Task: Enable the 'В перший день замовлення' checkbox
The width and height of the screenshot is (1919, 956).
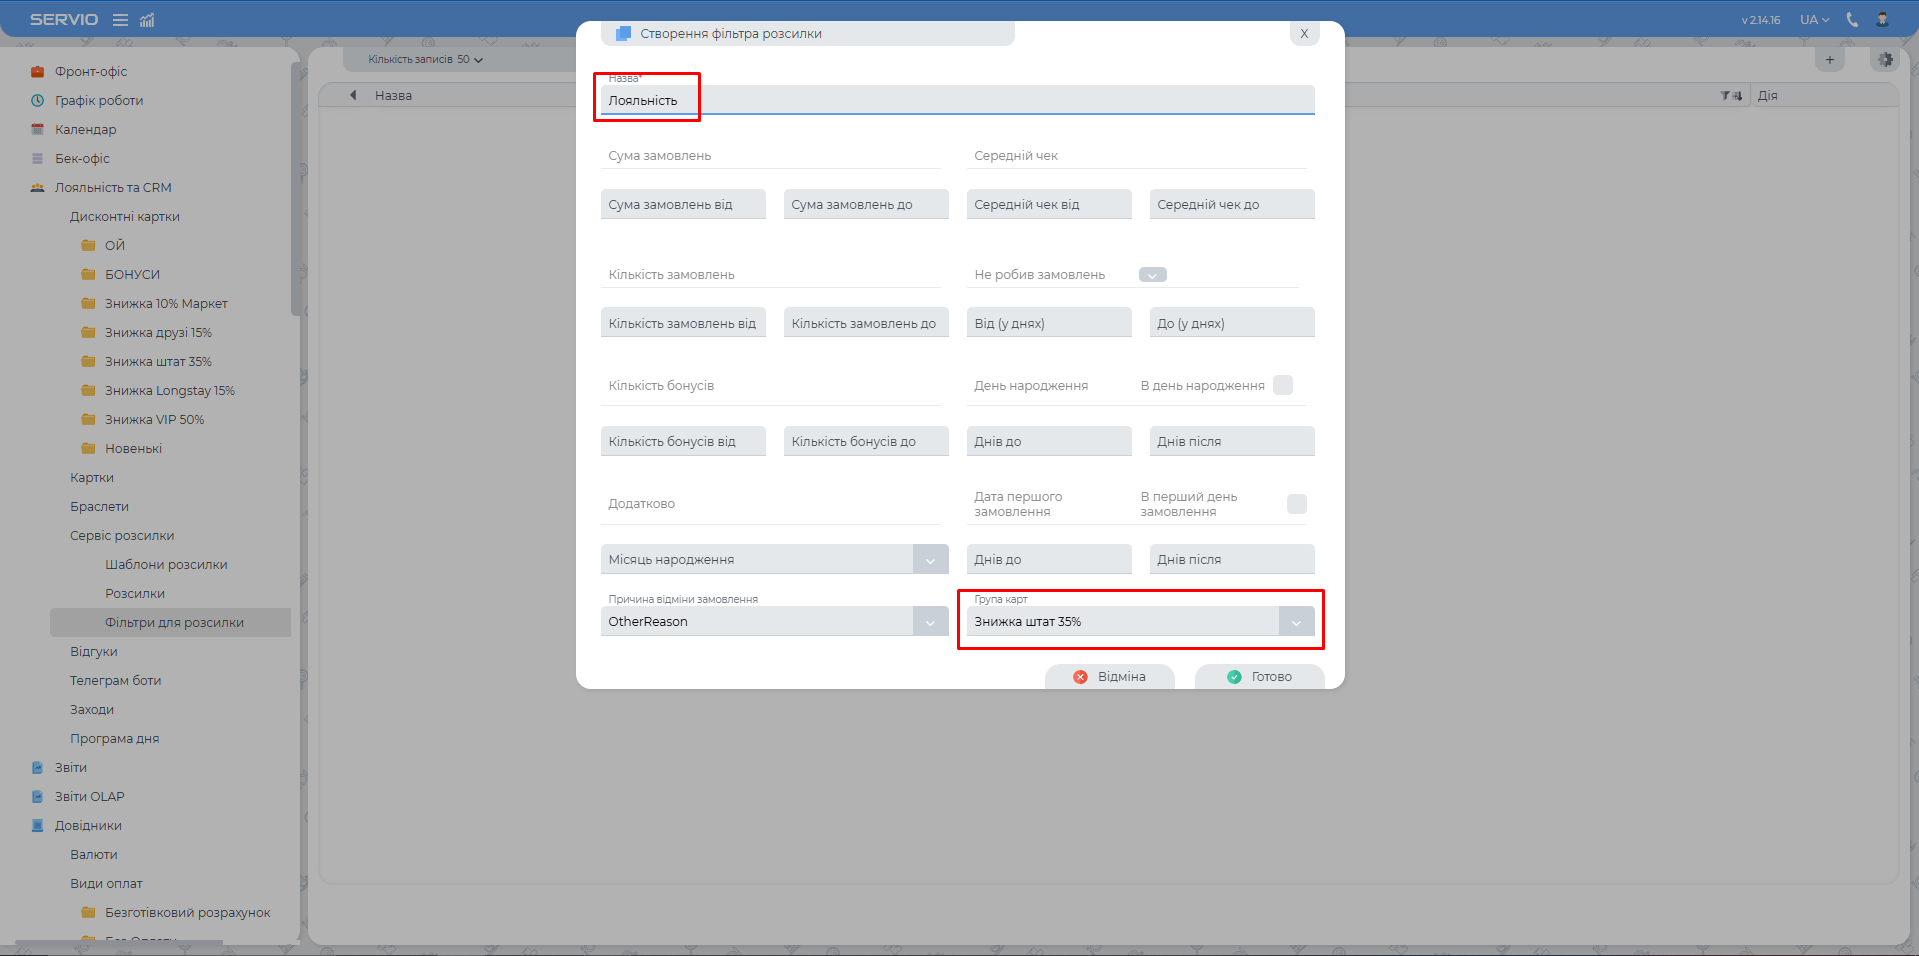Action: (1296, 504)
